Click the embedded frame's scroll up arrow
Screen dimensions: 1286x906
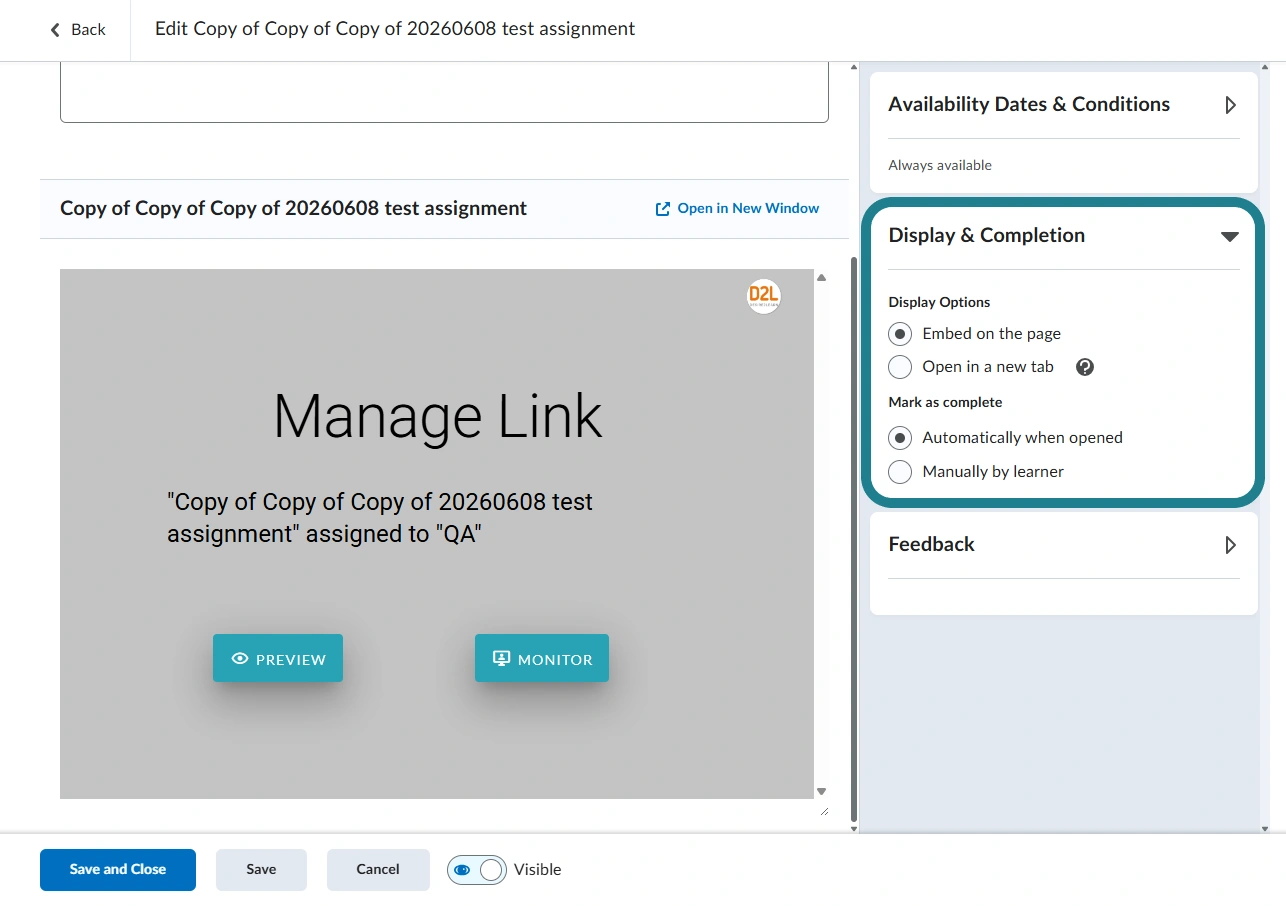coord(822,277)
